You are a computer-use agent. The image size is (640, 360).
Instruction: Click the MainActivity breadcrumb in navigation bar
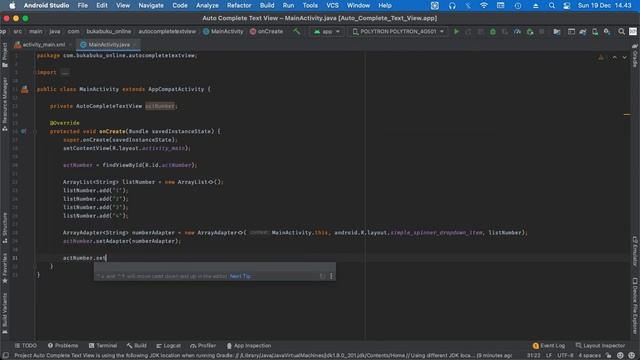(223, 31)
